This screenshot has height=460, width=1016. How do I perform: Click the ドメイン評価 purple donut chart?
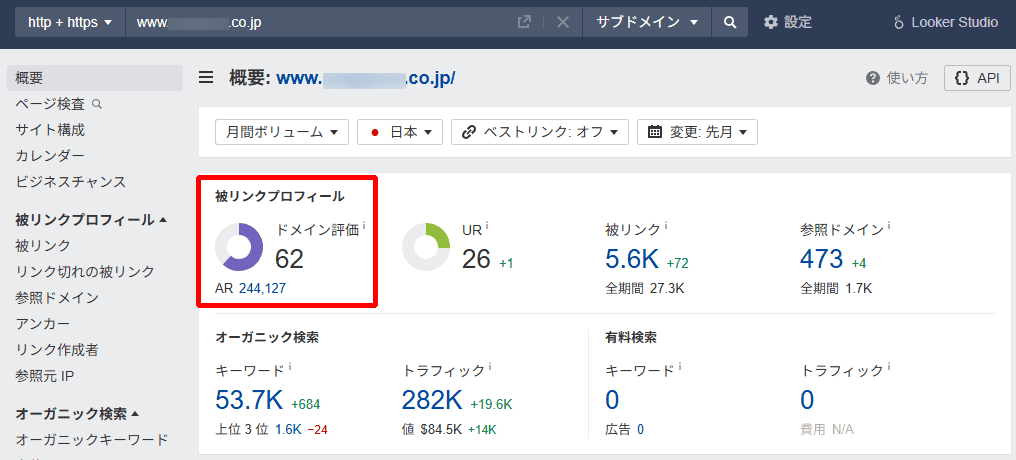tap(239, 247)
